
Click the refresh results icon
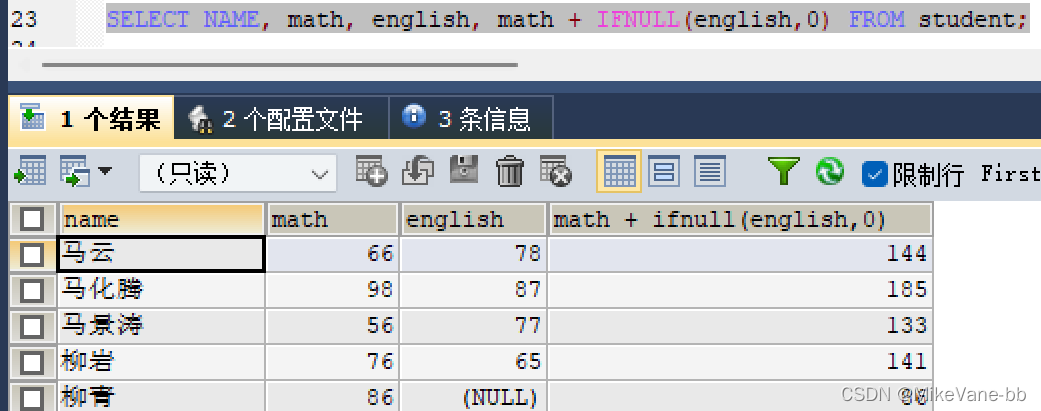tap(830, 171)
